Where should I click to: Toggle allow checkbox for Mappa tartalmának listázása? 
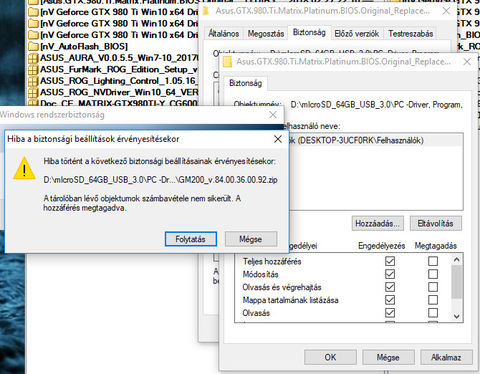(390, 300)
